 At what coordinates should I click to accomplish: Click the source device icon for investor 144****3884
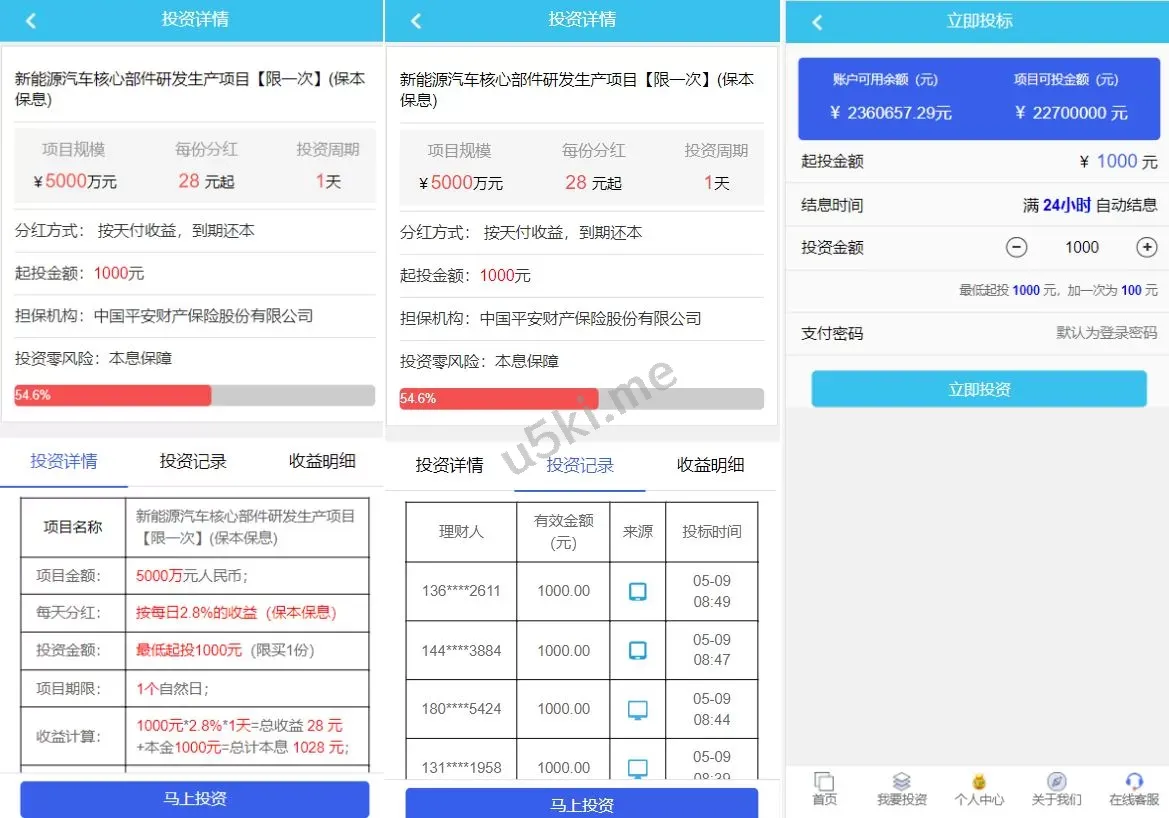pyautogui.click(x=637, y=651)
